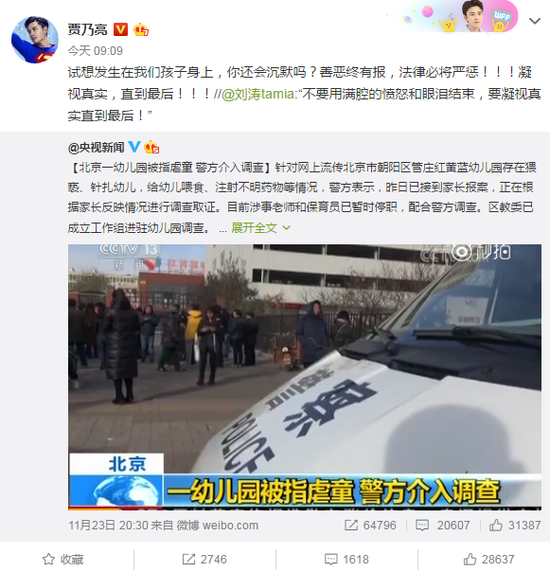
Task: Toggle 收藏 to favorite this post
Action: (63, 559)
